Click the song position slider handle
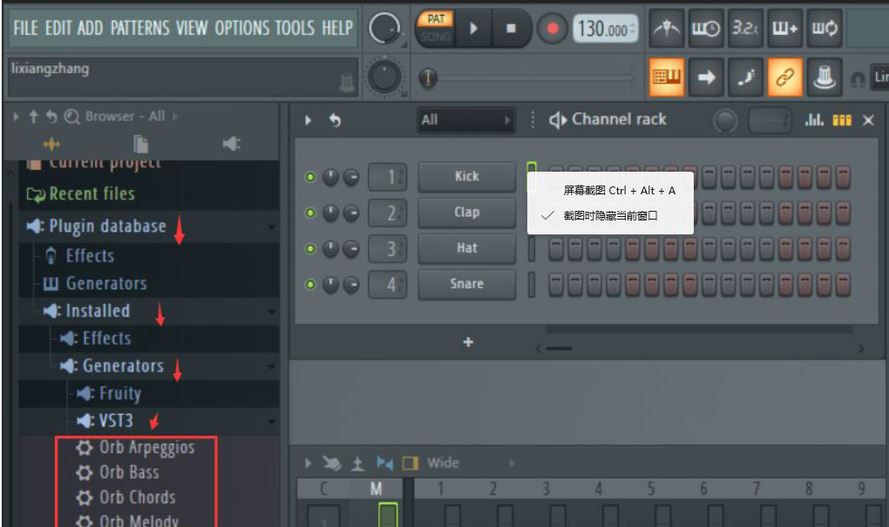This screenshot has width=889, height=527. [x=428, y=78]
